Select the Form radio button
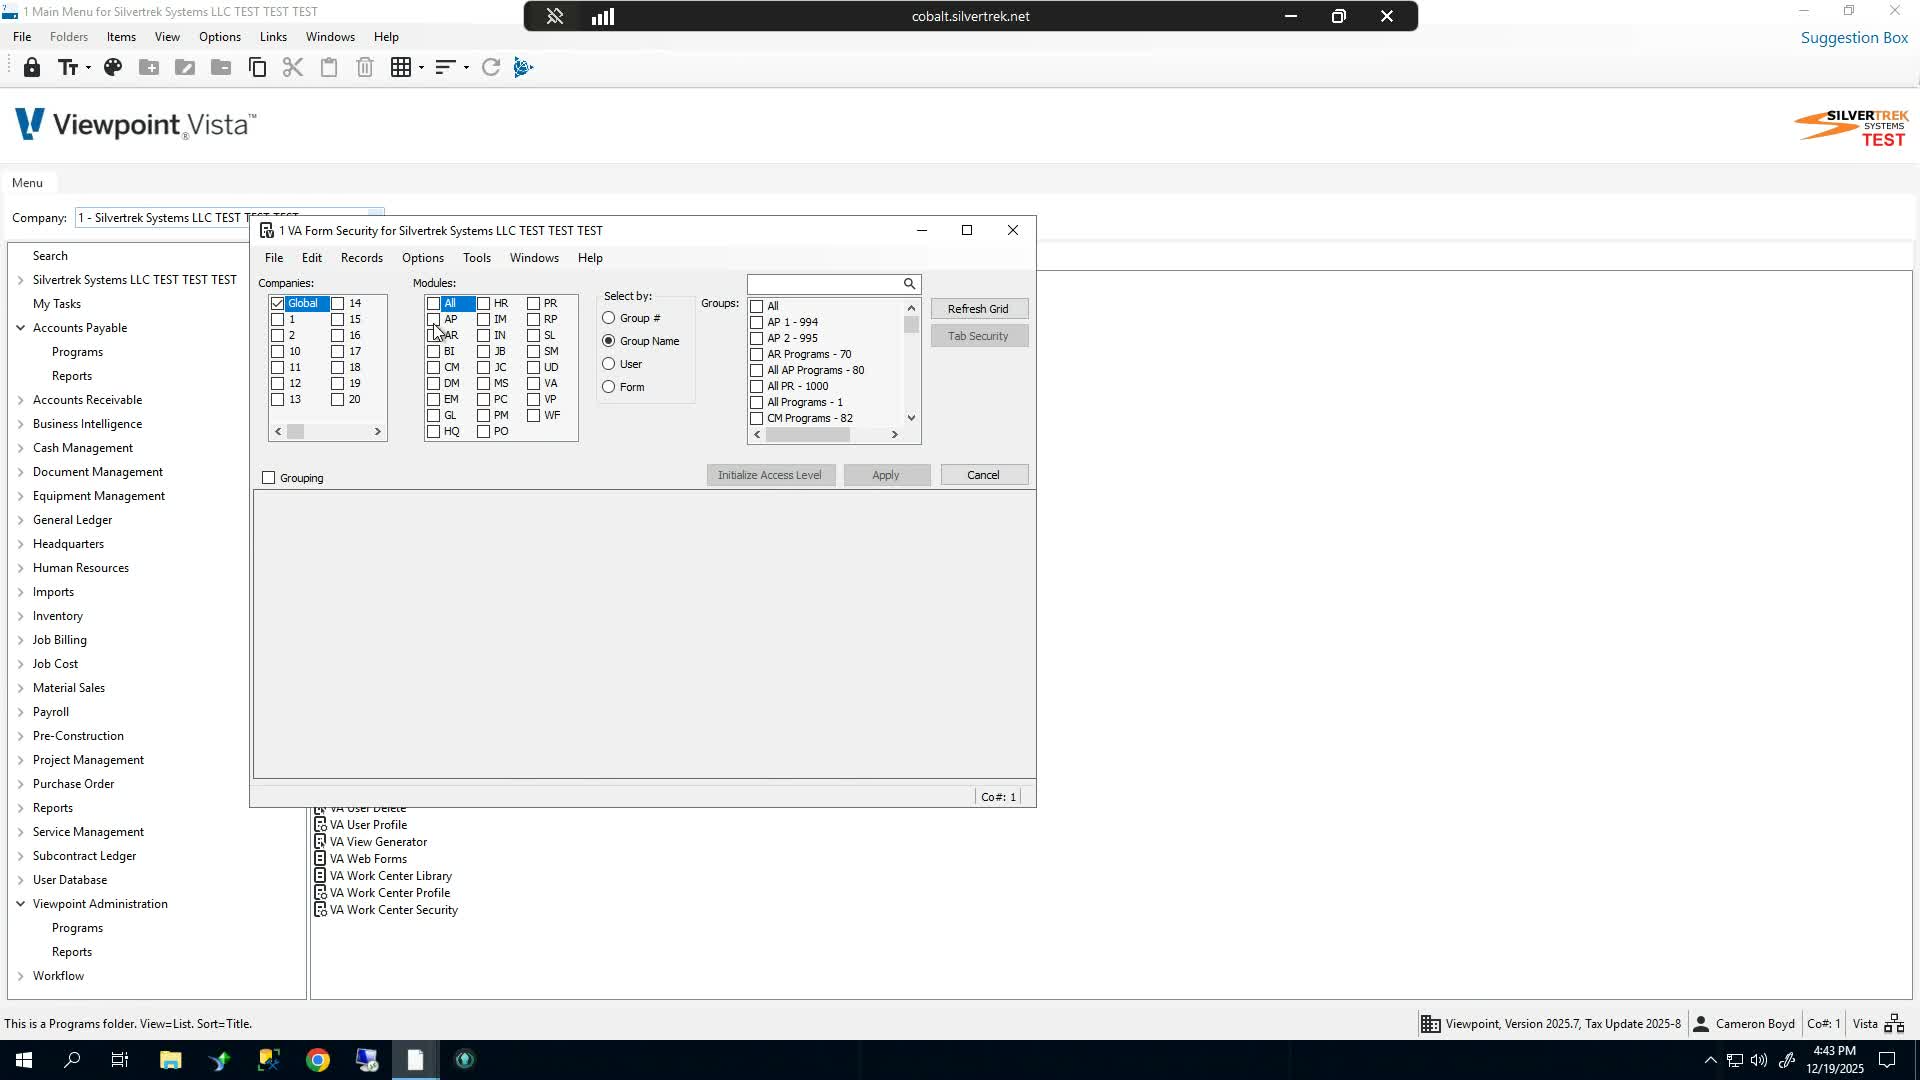 [608, 387]
